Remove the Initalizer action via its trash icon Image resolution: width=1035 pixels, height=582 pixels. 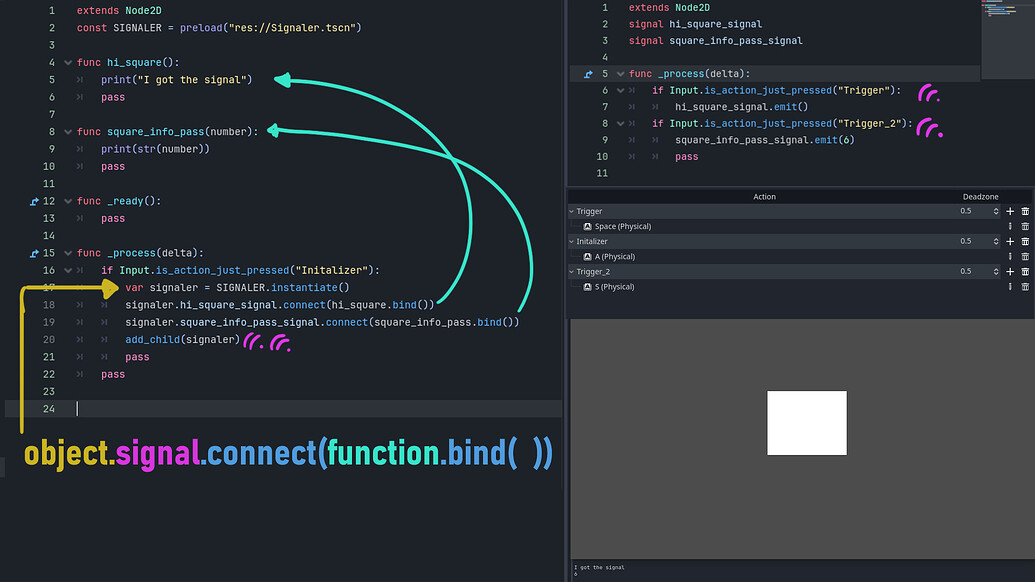tap(1025, 241)
